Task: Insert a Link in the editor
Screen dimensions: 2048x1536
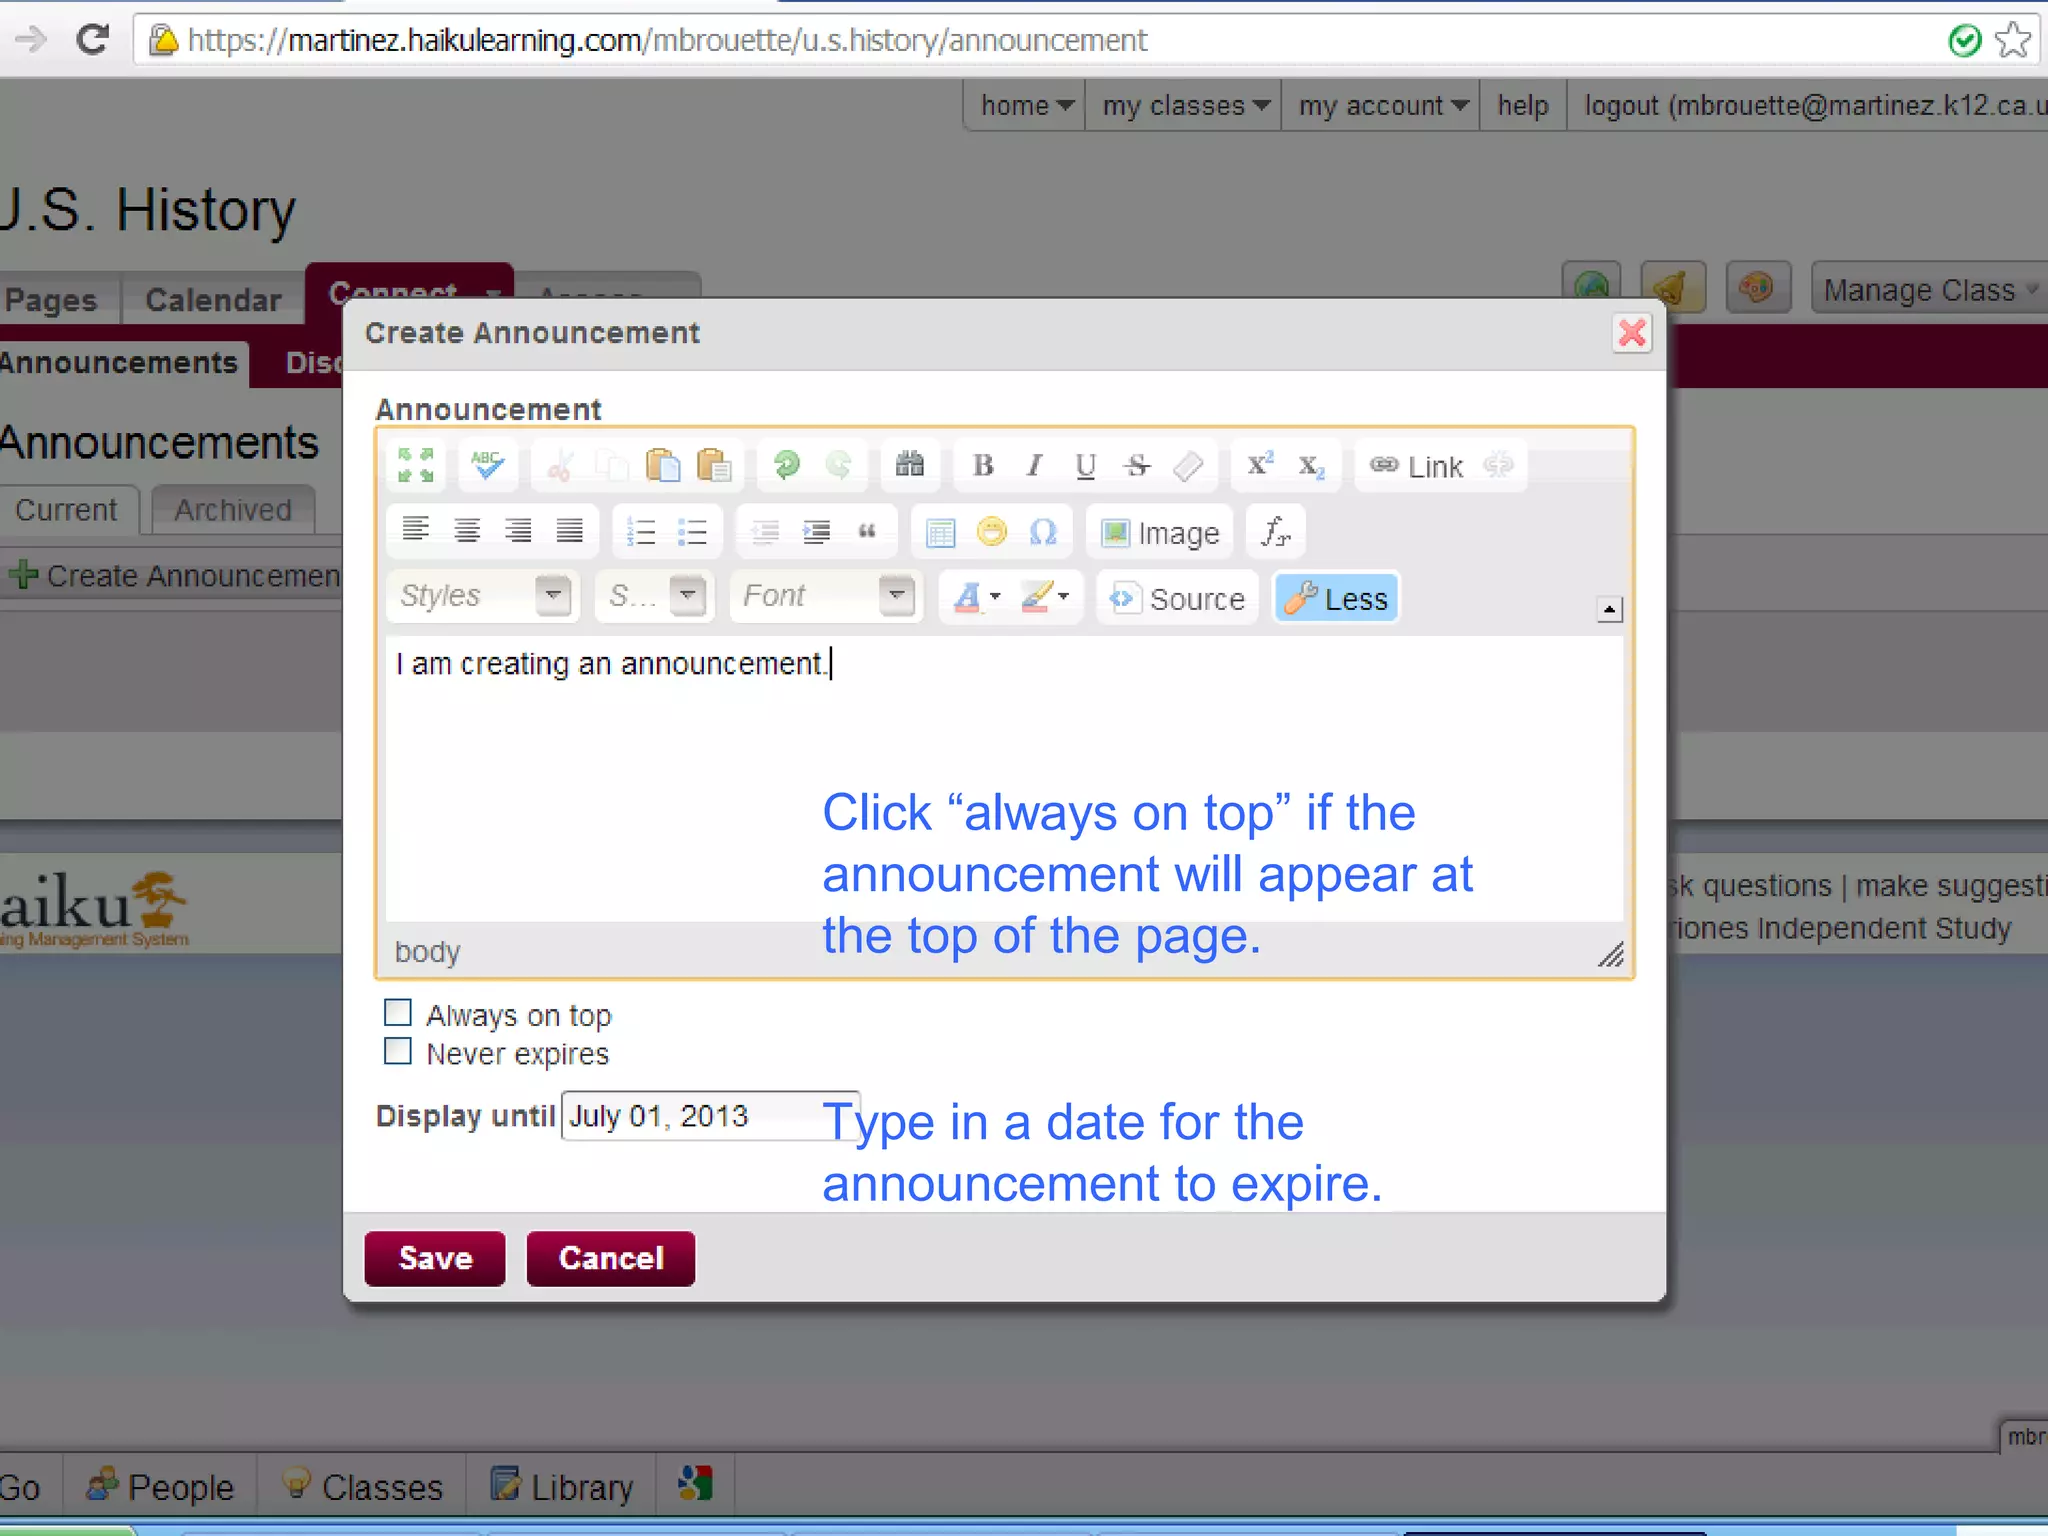Action: point(1416,466)
